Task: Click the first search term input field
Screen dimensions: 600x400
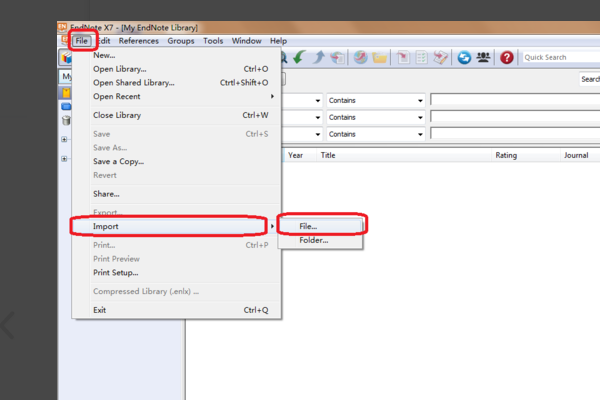Action: point(515,100)
